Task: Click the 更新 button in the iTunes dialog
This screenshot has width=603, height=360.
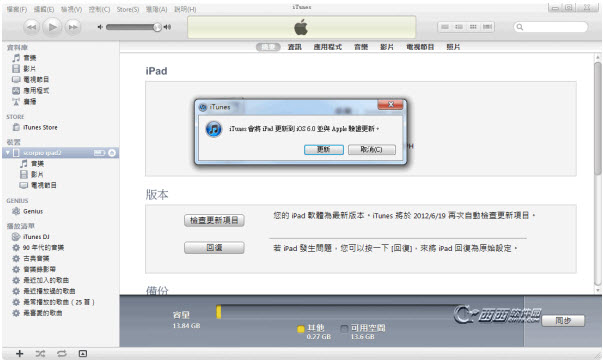Action: [x=324, y=149]
